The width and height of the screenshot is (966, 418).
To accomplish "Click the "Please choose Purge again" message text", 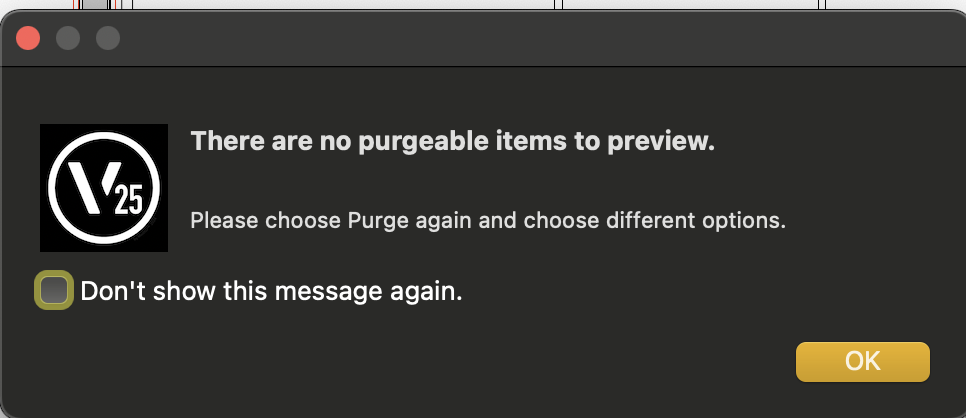I will tap(487, 220).
